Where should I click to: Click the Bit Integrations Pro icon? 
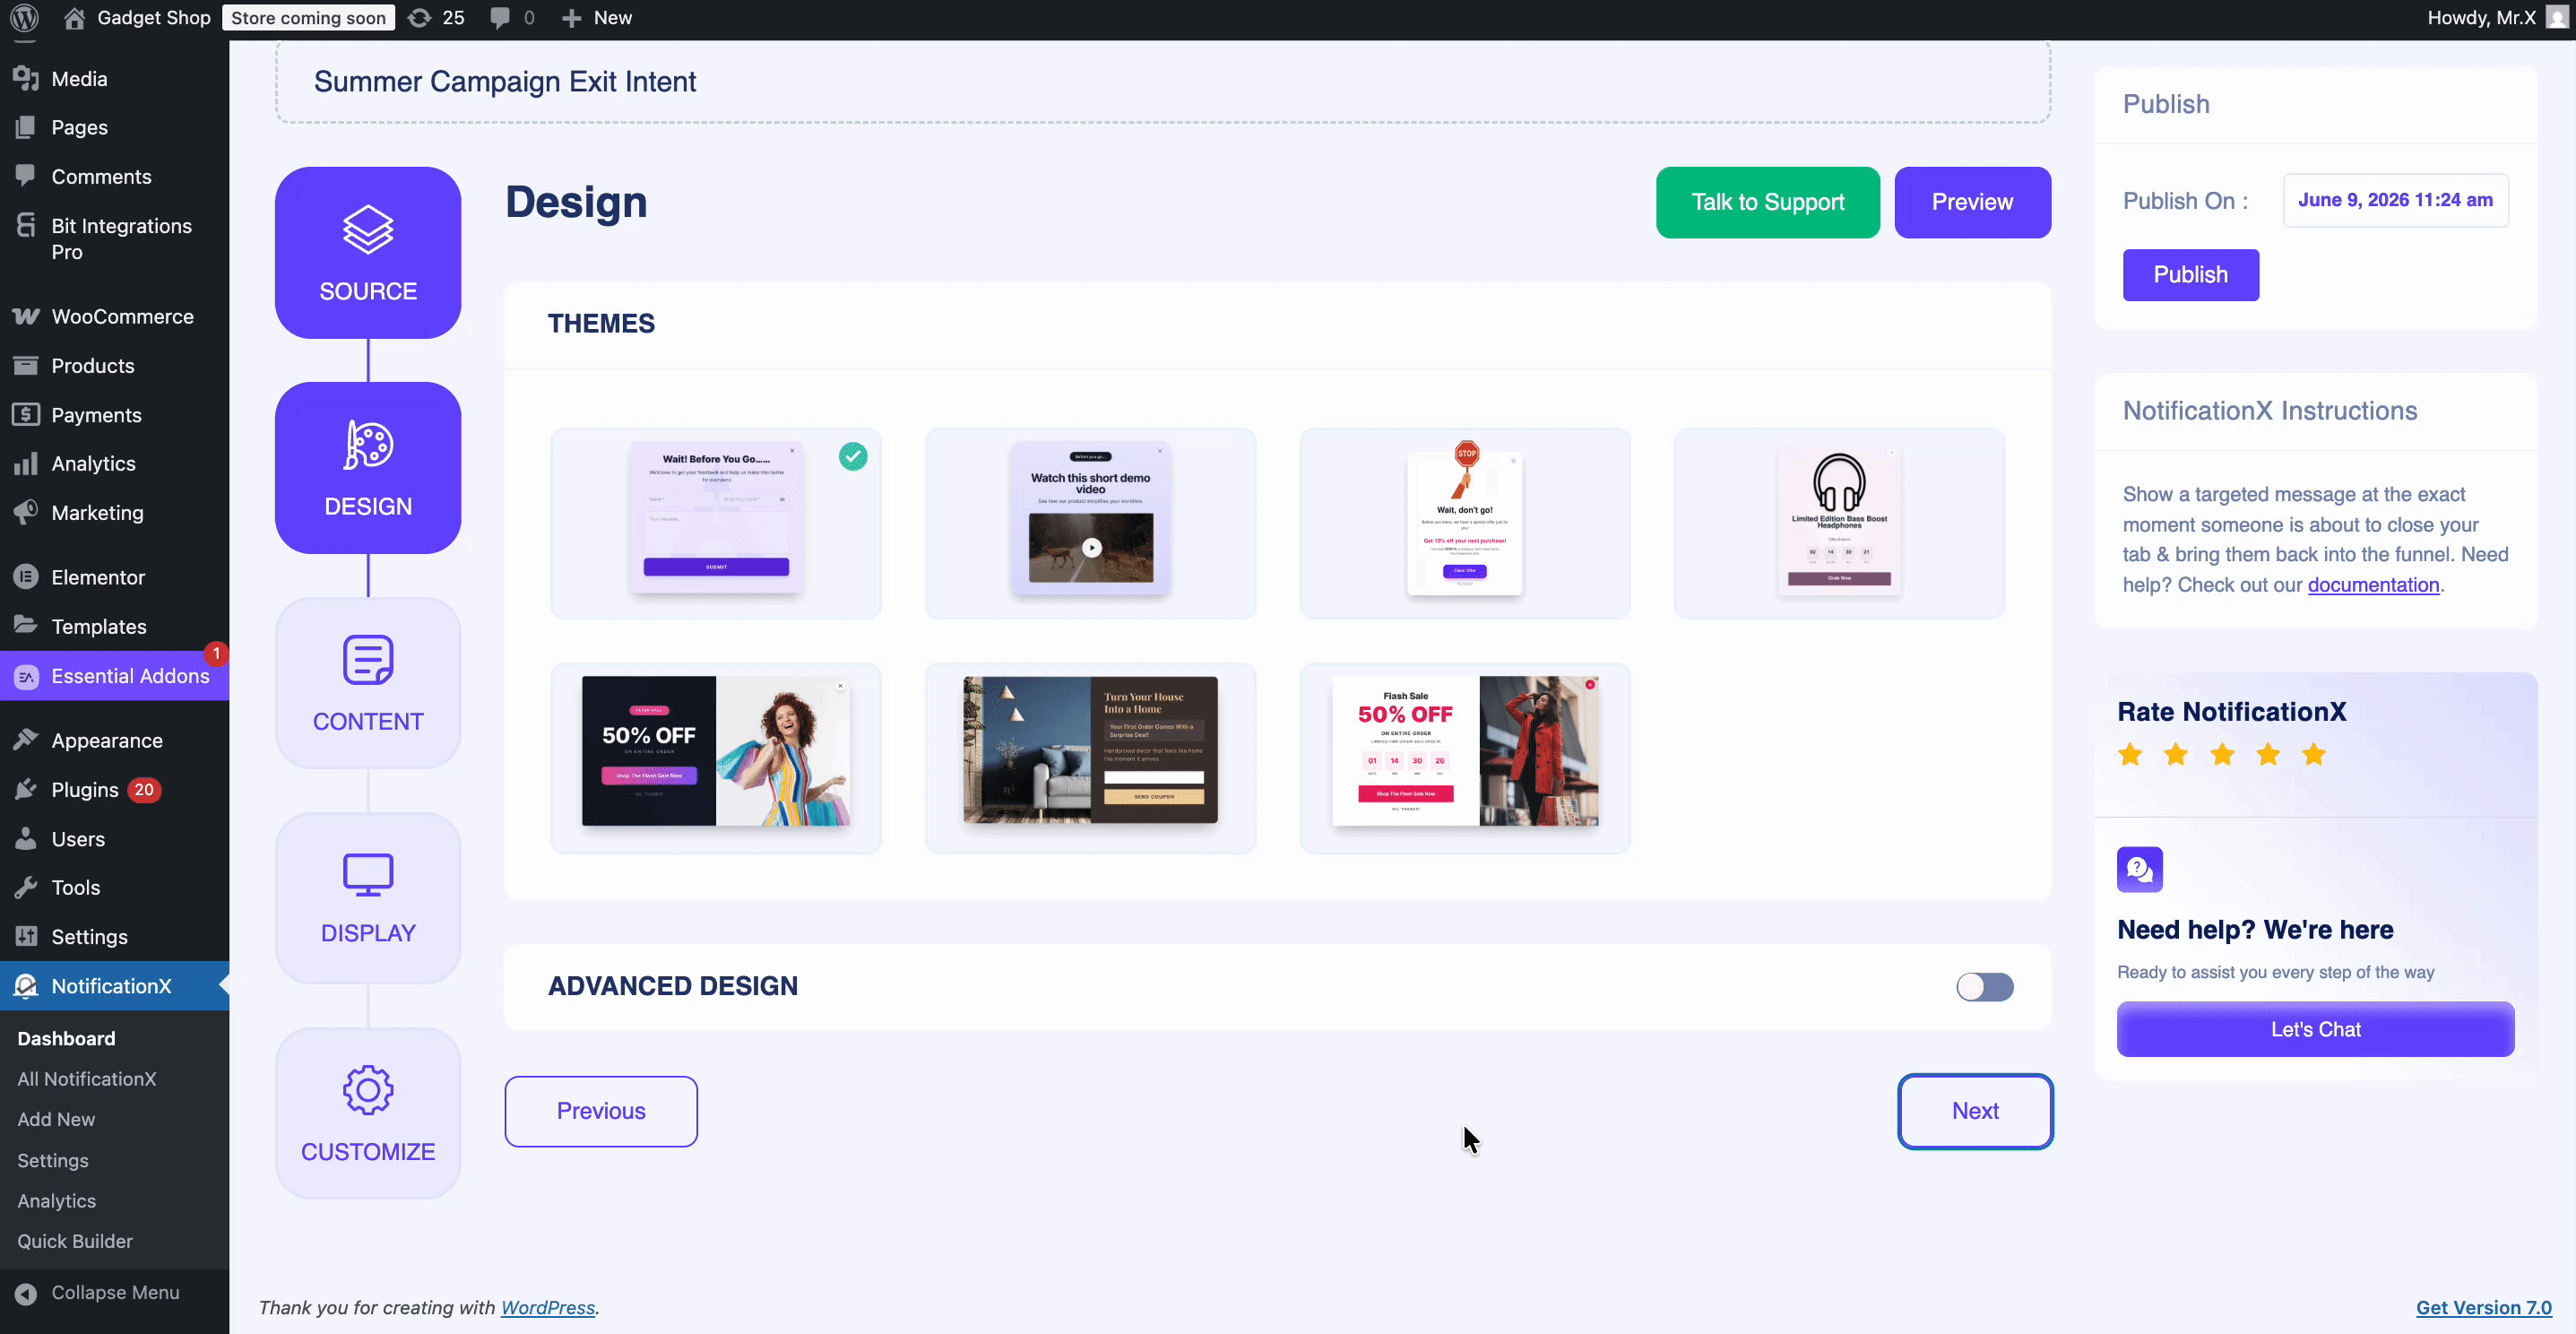coord(26,226)
